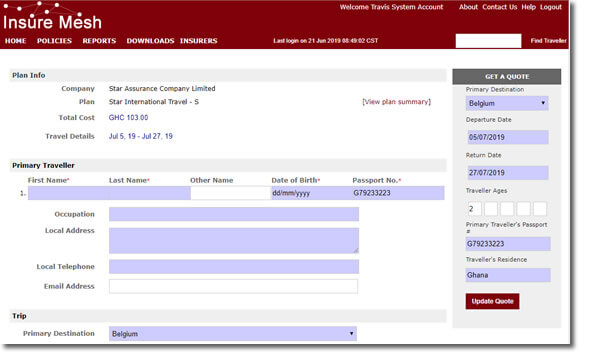Open the About page link
590x360 pixels.
(x=468, y=7)
